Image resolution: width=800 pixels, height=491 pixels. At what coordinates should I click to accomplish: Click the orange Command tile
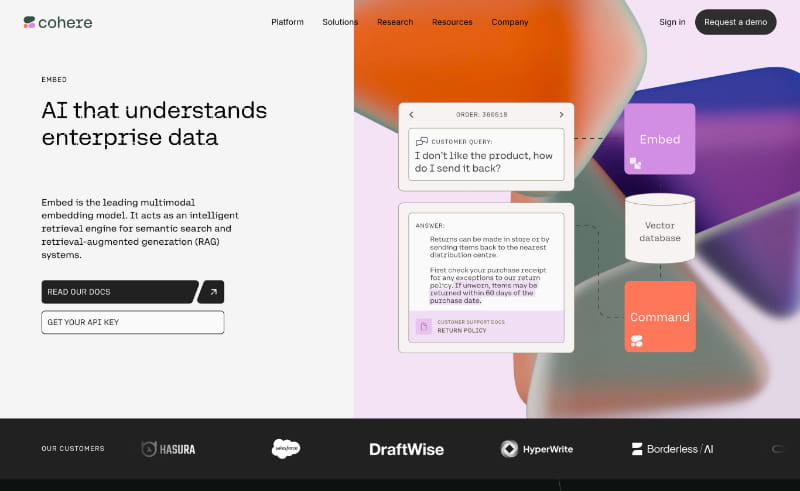click(660, 316)
